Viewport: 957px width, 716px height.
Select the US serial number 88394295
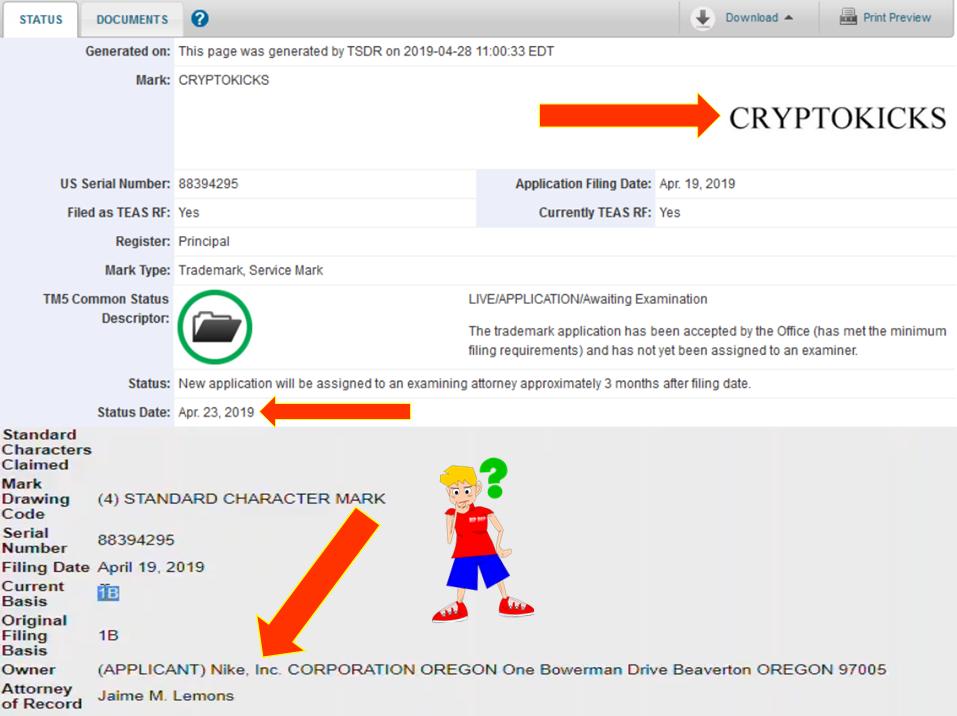(x=208, y=184)
